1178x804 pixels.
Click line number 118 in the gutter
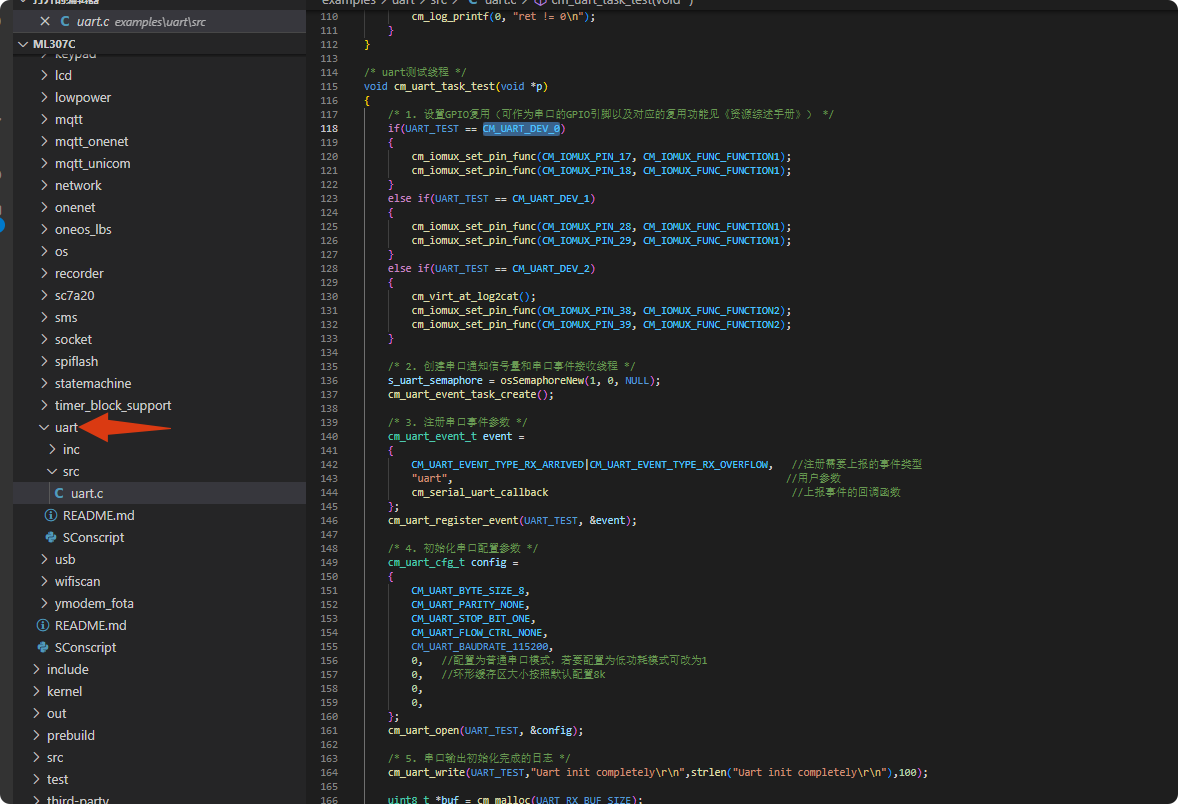(x=329, y=129)
